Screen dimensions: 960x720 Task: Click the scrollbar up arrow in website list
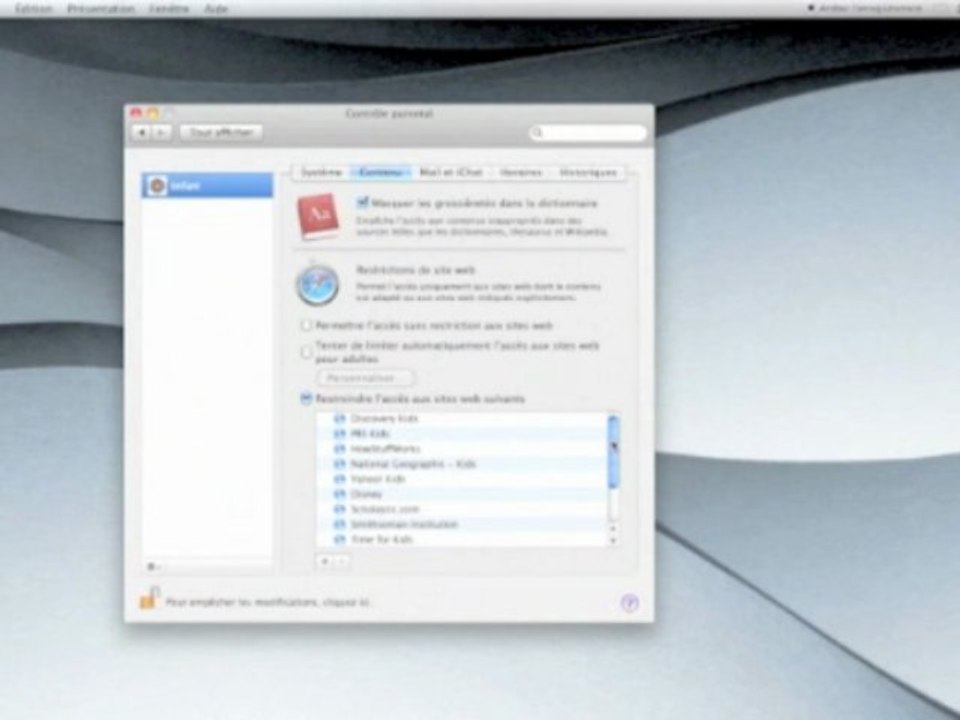[x=613, y=528]
